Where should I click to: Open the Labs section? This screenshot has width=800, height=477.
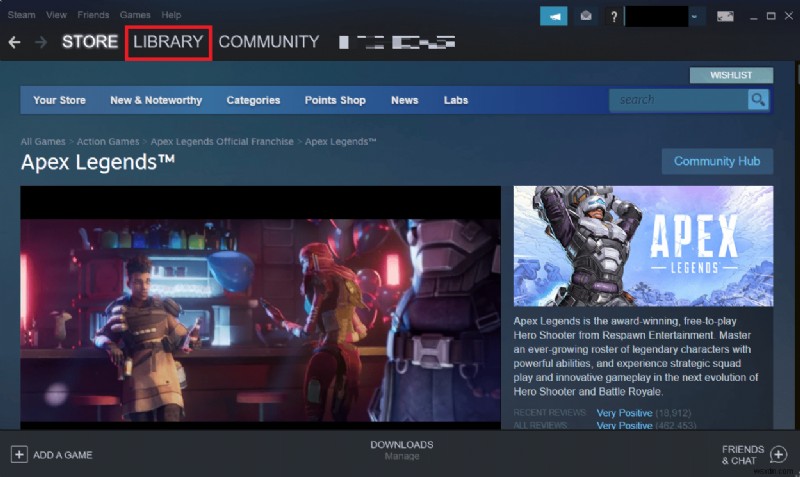point(456,100)
